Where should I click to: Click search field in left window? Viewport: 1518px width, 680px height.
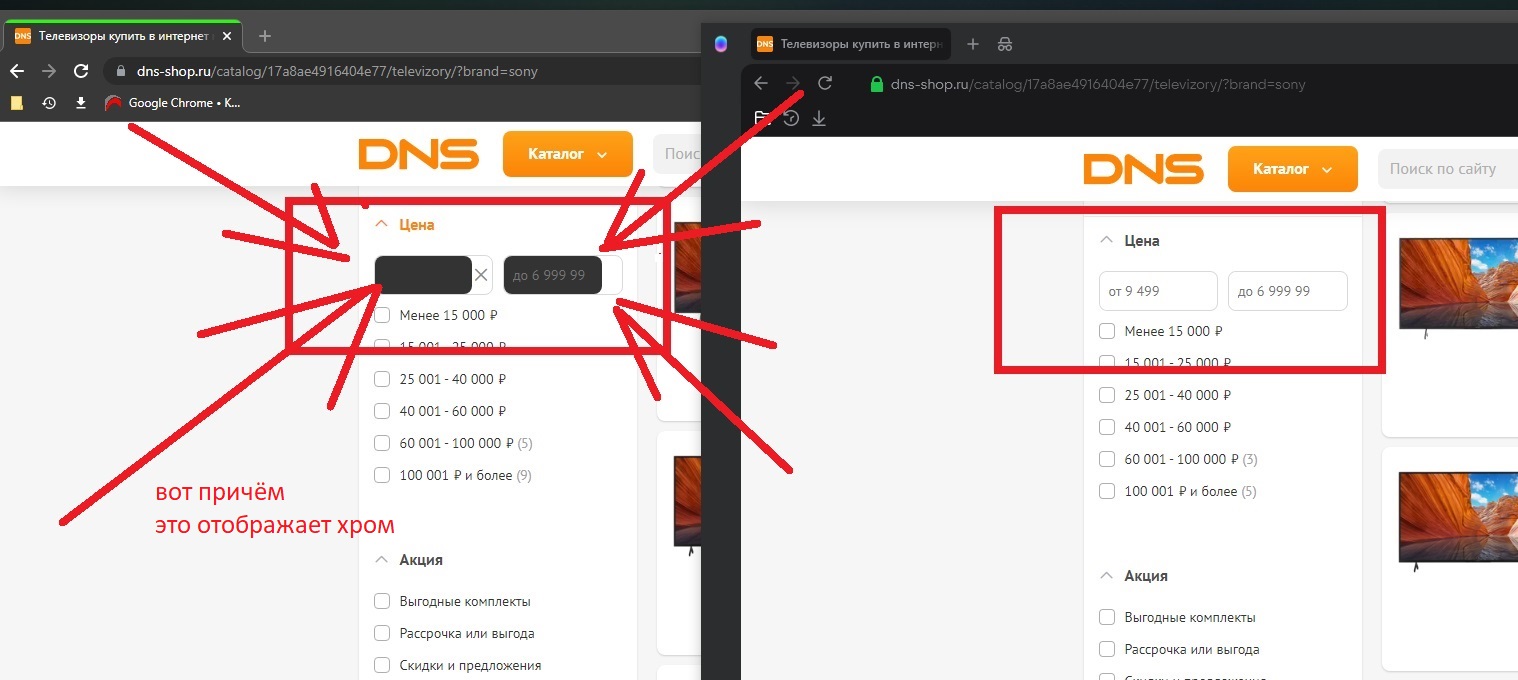point(677,154)
